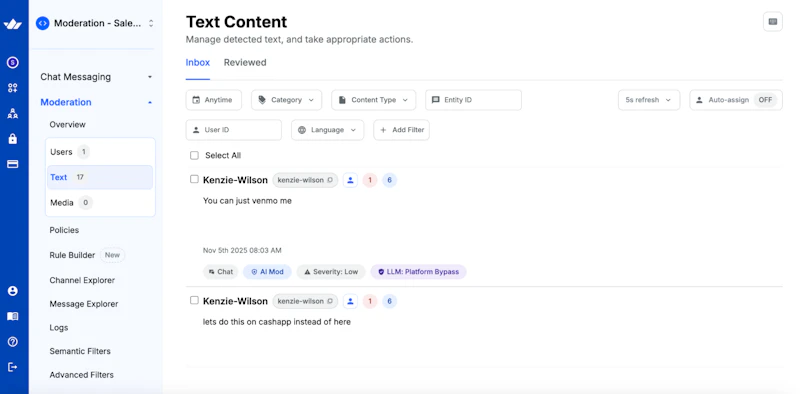Open Message Explorer
This screenshot has width=800, height=394.
[84, 304]
